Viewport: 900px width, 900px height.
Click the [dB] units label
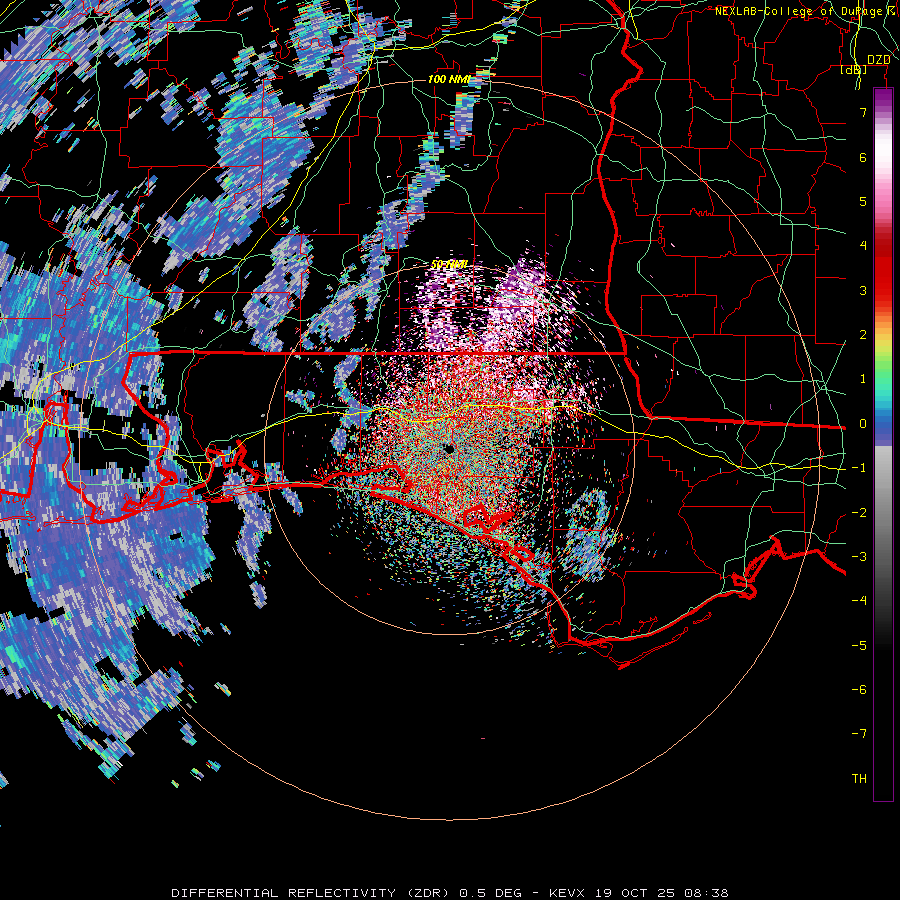pyautogui.click(x=854, y=70)
